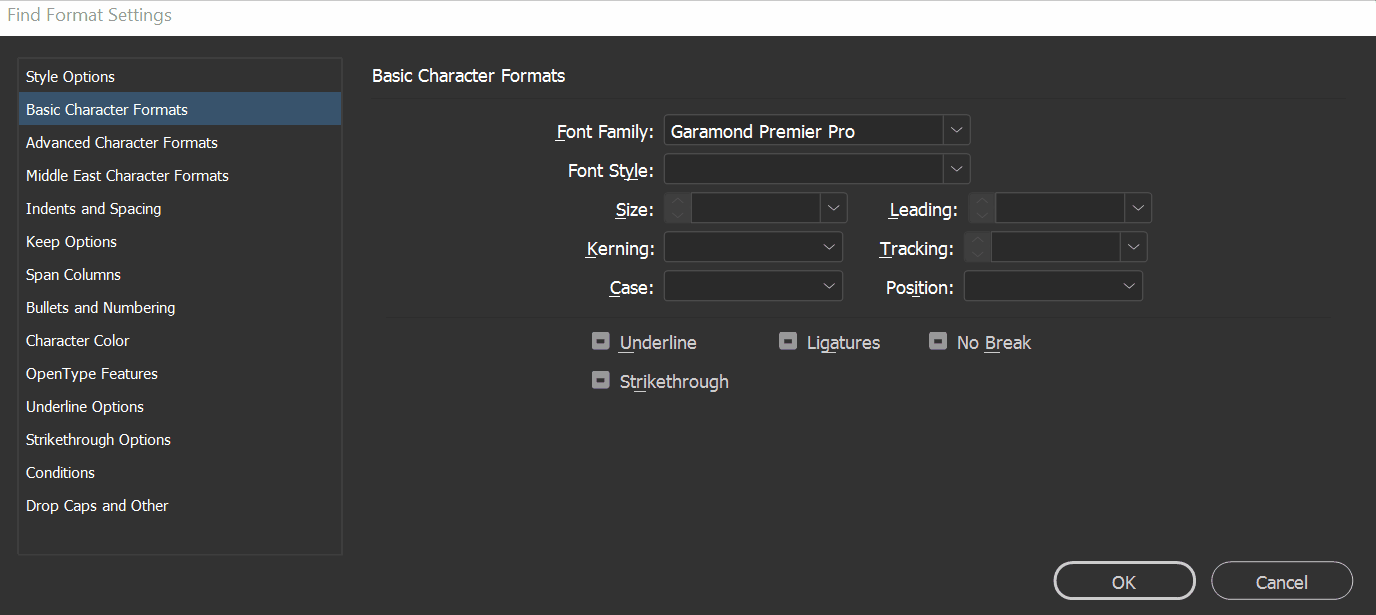Go to Underline Options category

(180, 406)
